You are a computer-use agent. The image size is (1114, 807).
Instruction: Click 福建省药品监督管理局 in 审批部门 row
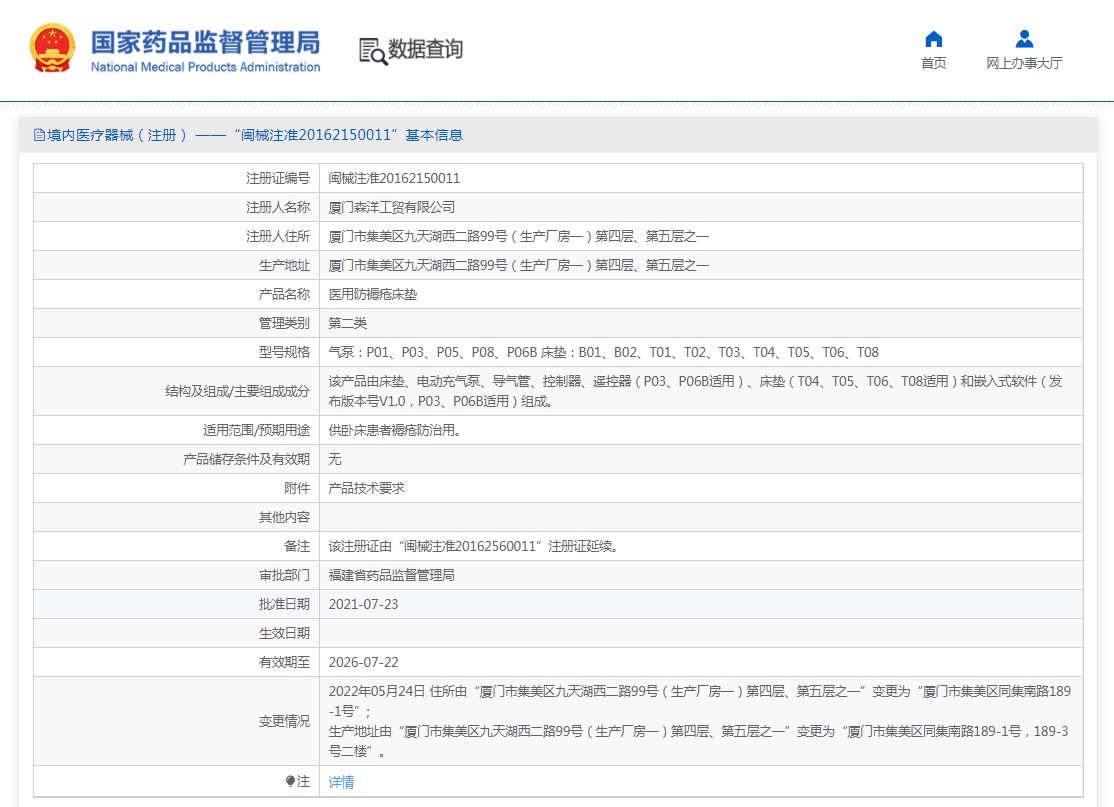(x=391, y=575)
